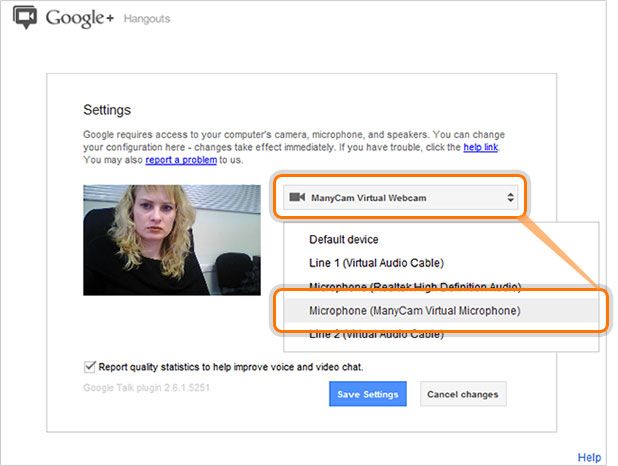Click the Save Settings button
618x466 pixels.
point(368,394)
